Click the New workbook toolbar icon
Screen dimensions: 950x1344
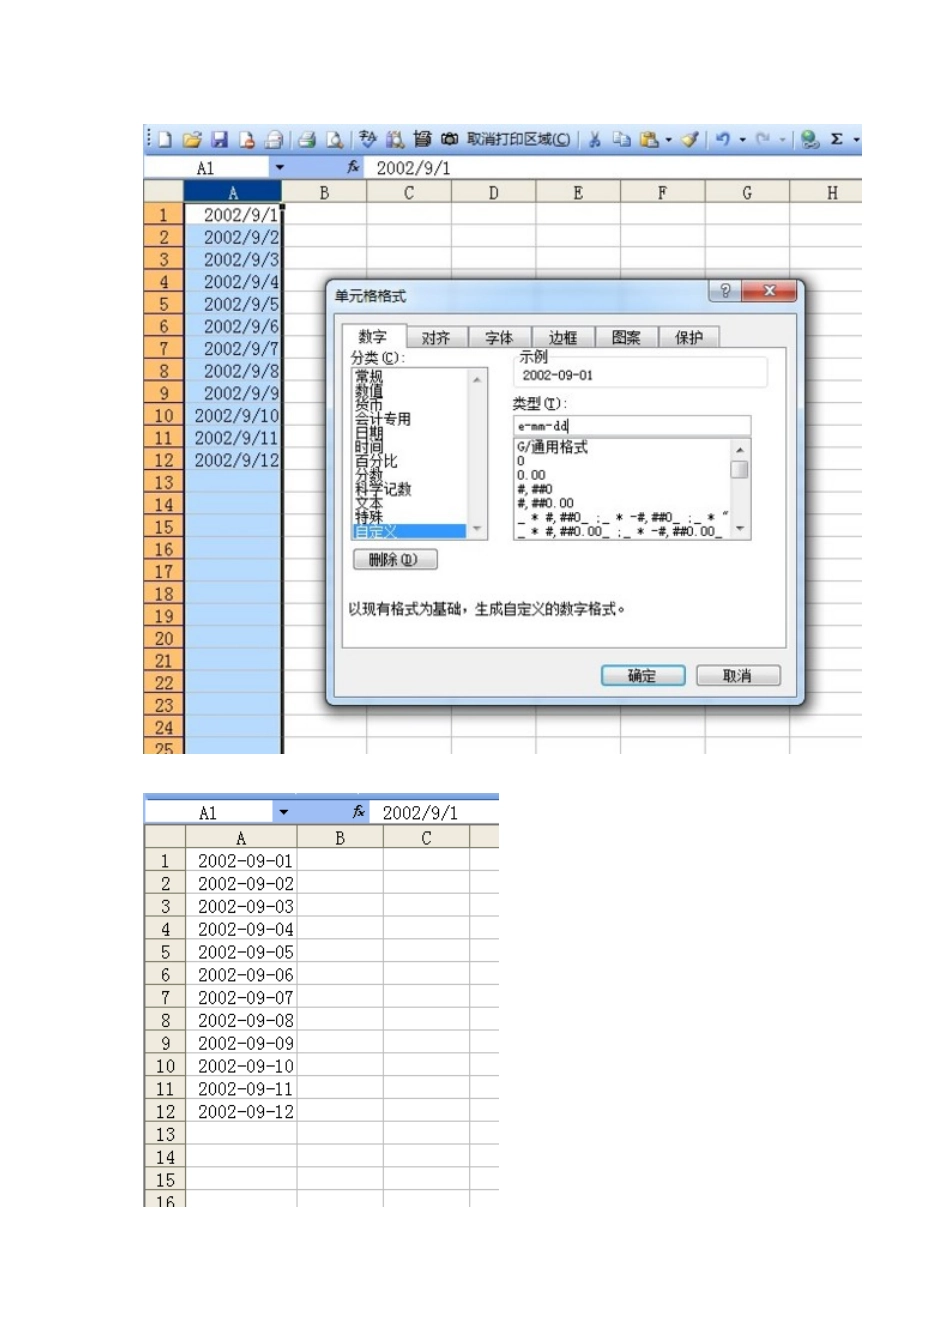[166, 140]
